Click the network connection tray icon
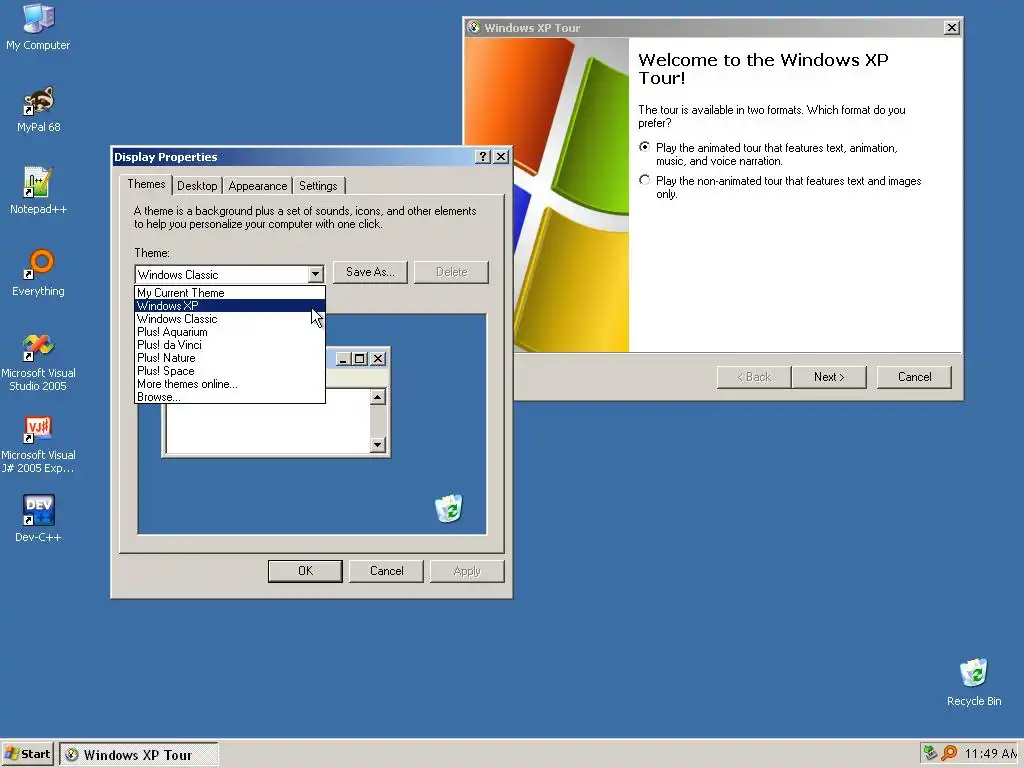 [x=930, y=753]
